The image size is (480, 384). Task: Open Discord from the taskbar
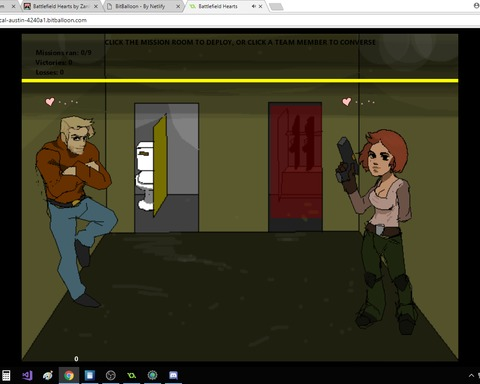[x=173, y=375]
